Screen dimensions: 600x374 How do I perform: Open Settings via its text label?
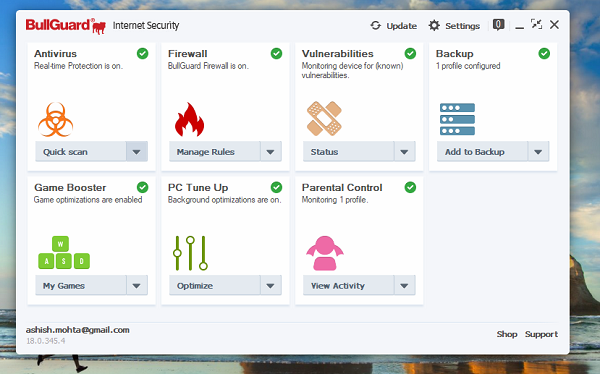(462, 26)
